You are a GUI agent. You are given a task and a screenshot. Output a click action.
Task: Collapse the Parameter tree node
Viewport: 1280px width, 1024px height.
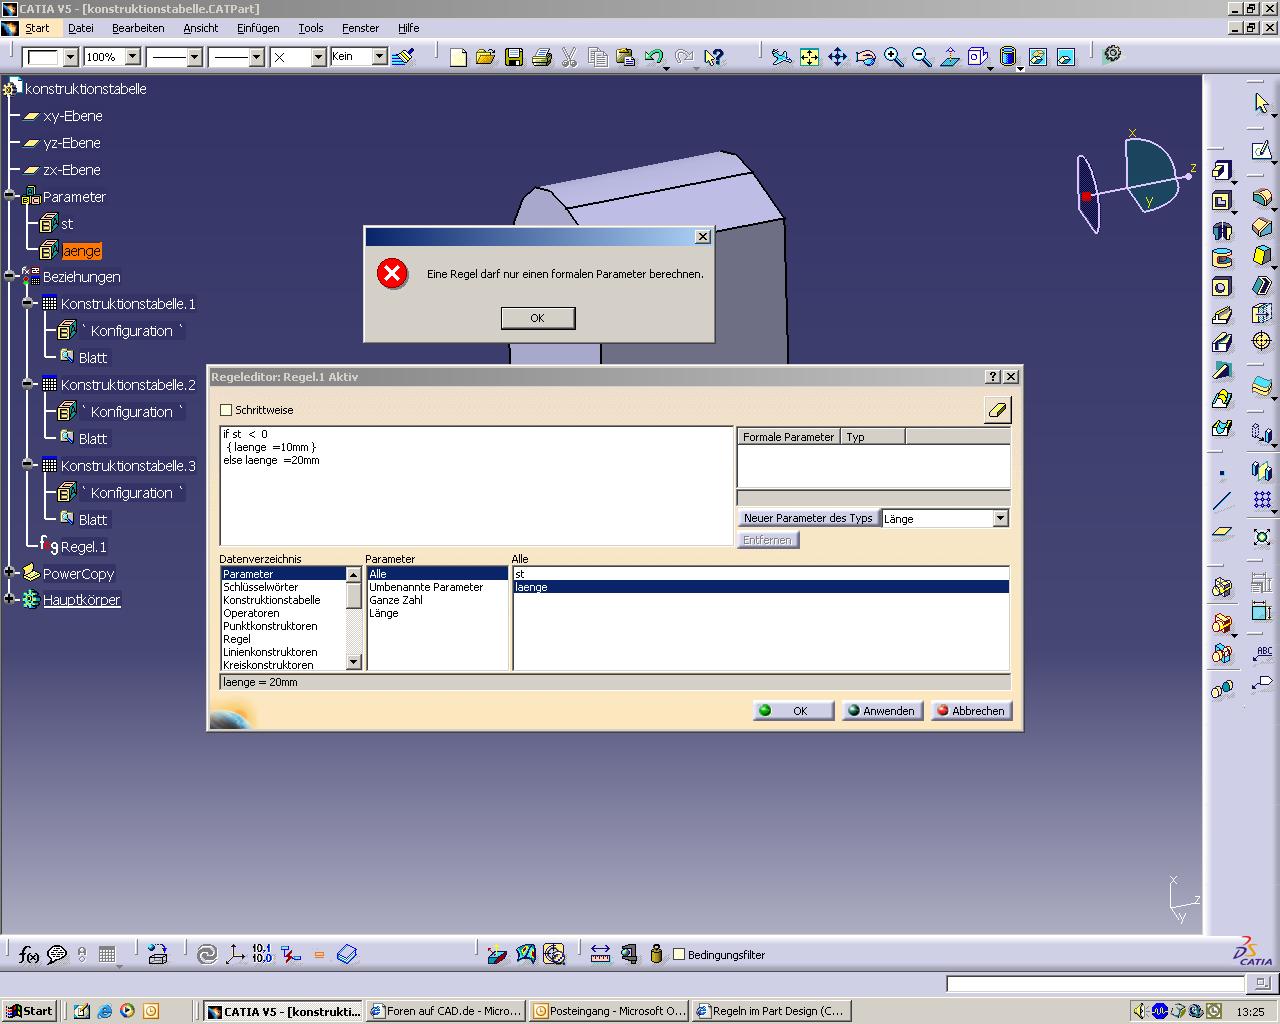coord(10,197)
